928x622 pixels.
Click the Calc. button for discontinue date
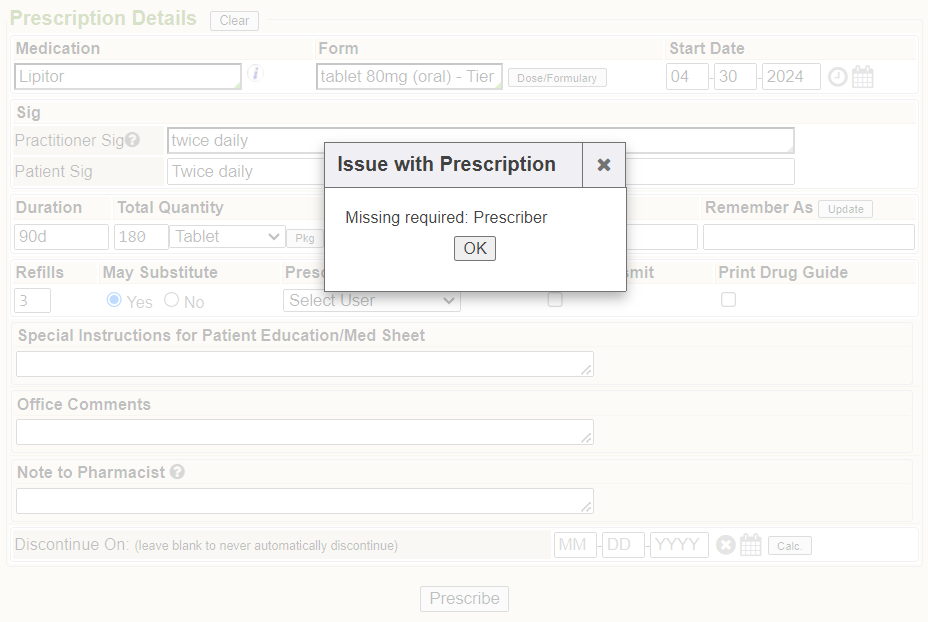[790, 546]
